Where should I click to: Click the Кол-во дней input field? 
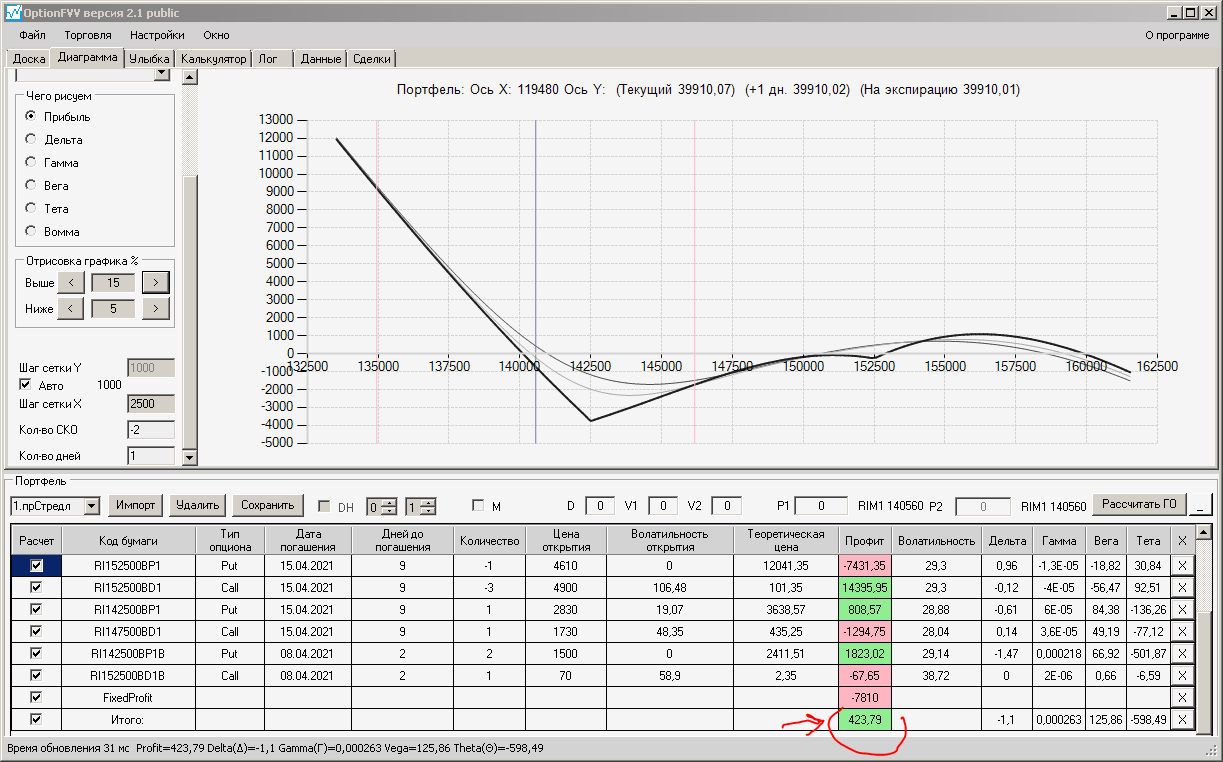point(151,456)
